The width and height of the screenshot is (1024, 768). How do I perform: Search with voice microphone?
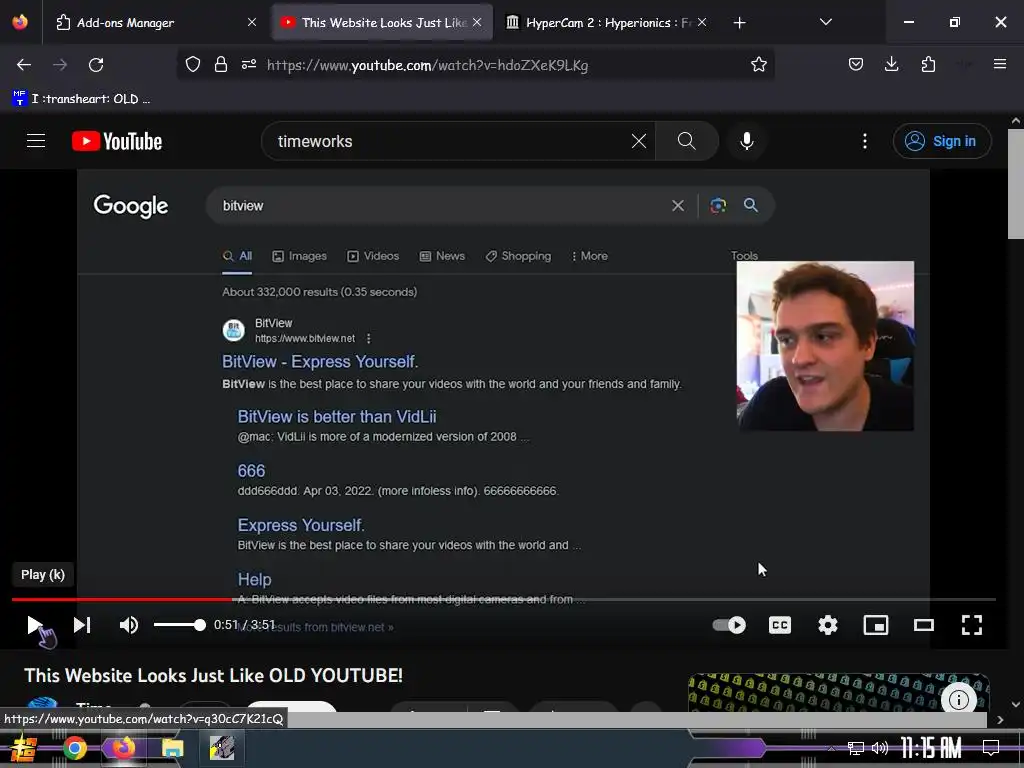[x=746, y=141]
